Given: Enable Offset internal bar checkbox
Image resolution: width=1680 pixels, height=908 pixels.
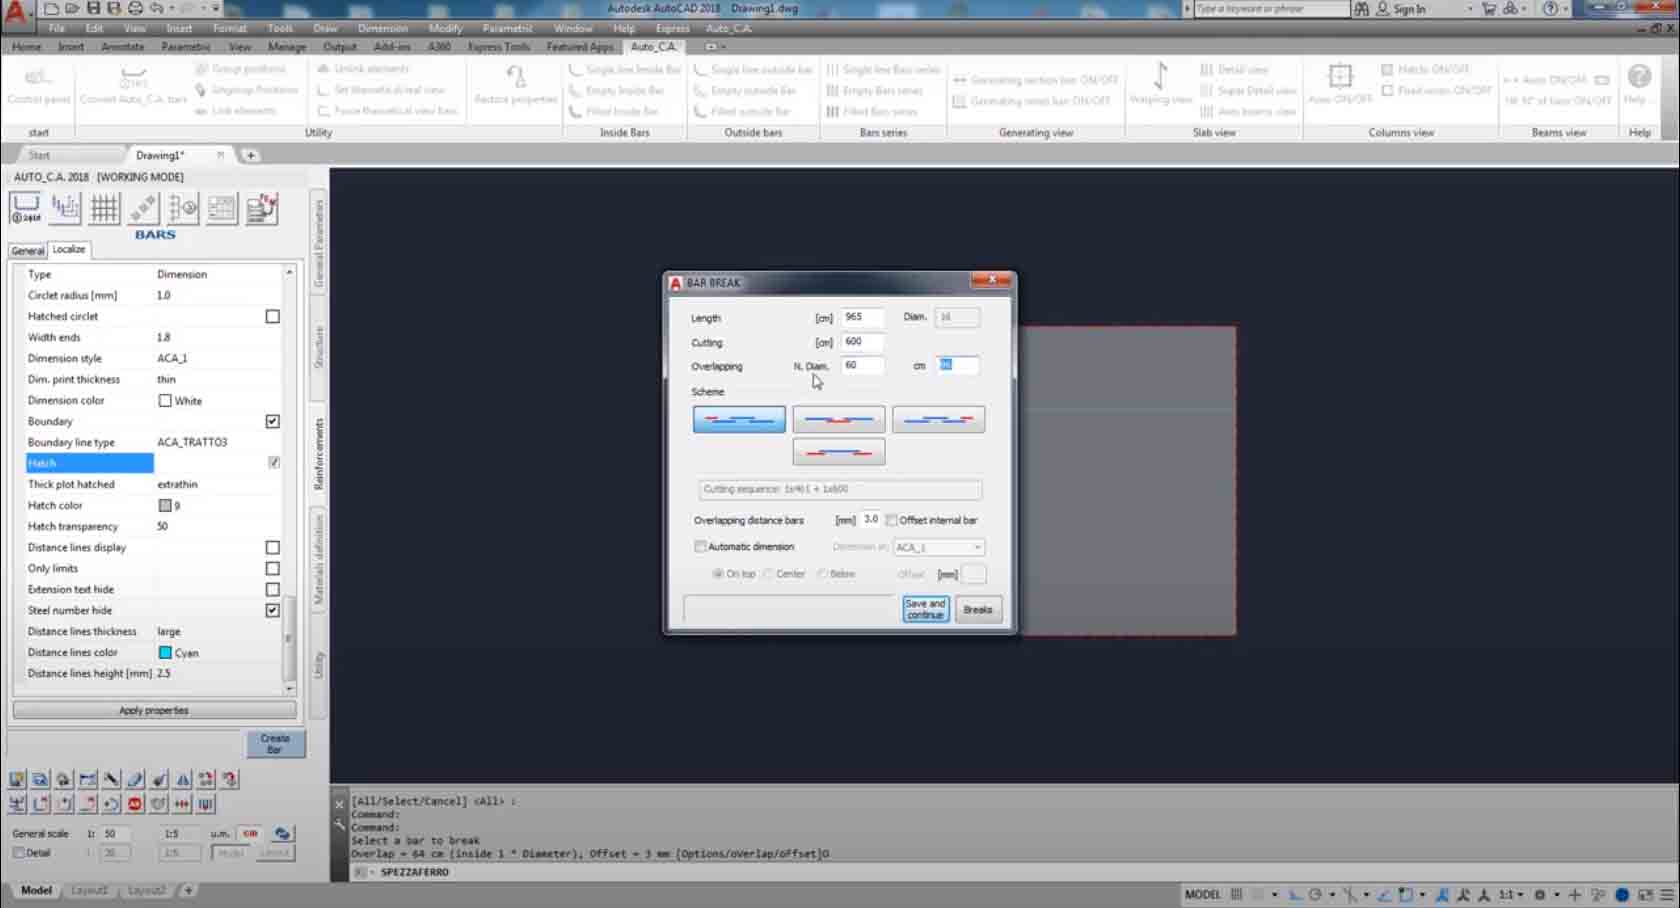Looking at the screenshot, I should [891, 520].
